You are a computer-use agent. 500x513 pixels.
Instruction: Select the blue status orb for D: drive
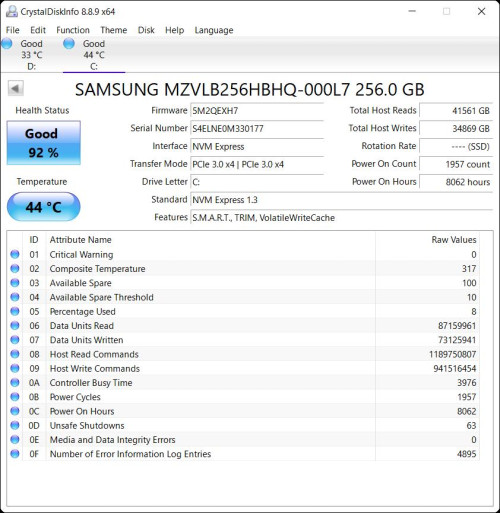tap(7, 43)
